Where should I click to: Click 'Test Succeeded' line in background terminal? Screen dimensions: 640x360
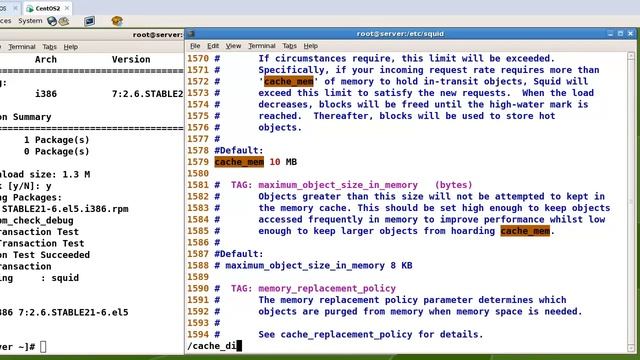(51, 255)
